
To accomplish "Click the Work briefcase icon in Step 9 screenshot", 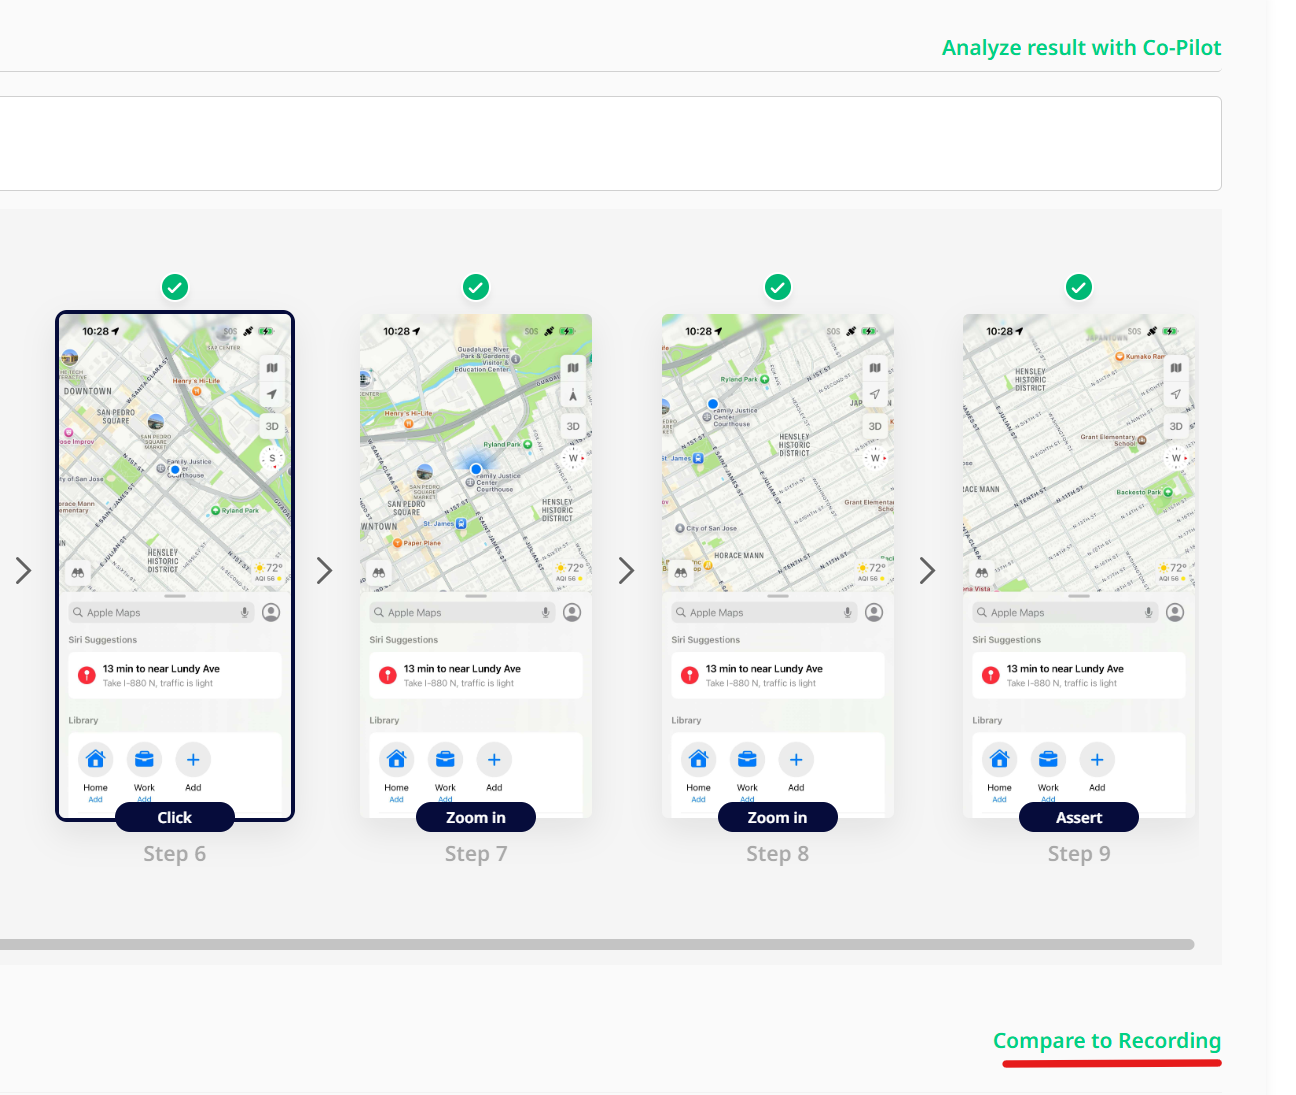I will click(1048, 760).
